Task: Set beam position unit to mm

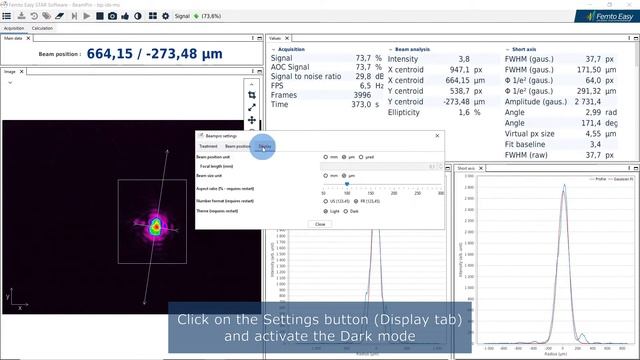Action: 325,157
